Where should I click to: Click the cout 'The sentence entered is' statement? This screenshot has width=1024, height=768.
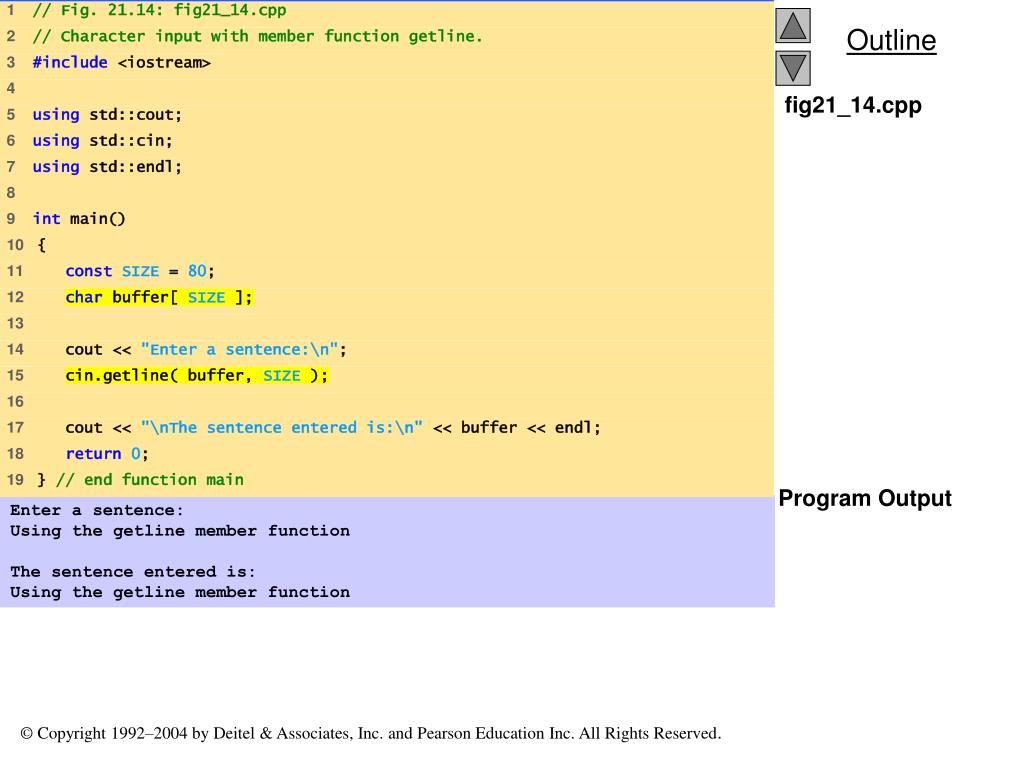pyautogui.click(x=332, y=428)
